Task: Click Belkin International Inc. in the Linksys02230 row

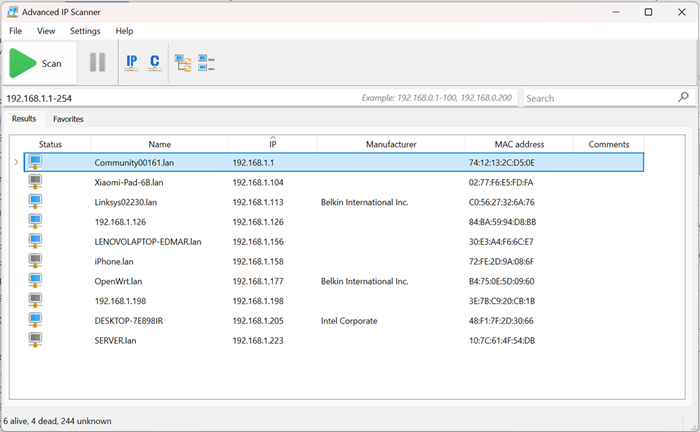Action: point(364,202)
